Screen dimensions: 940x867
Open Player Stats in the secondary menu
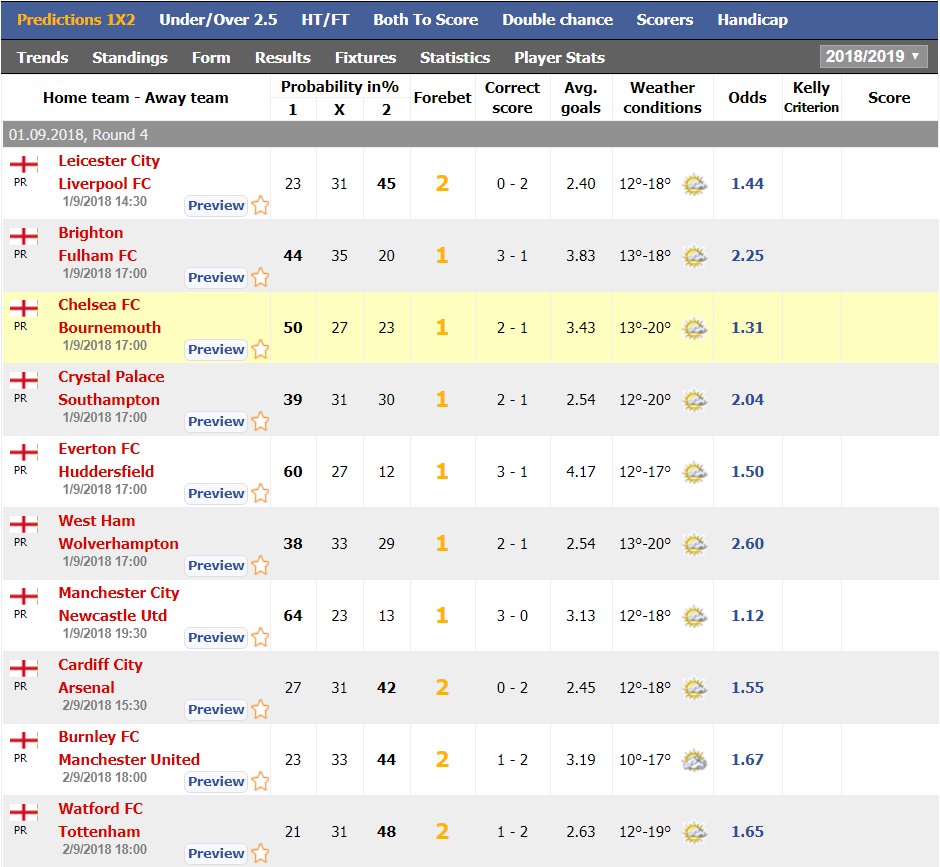pyautogui.click(x=559, y=58)
